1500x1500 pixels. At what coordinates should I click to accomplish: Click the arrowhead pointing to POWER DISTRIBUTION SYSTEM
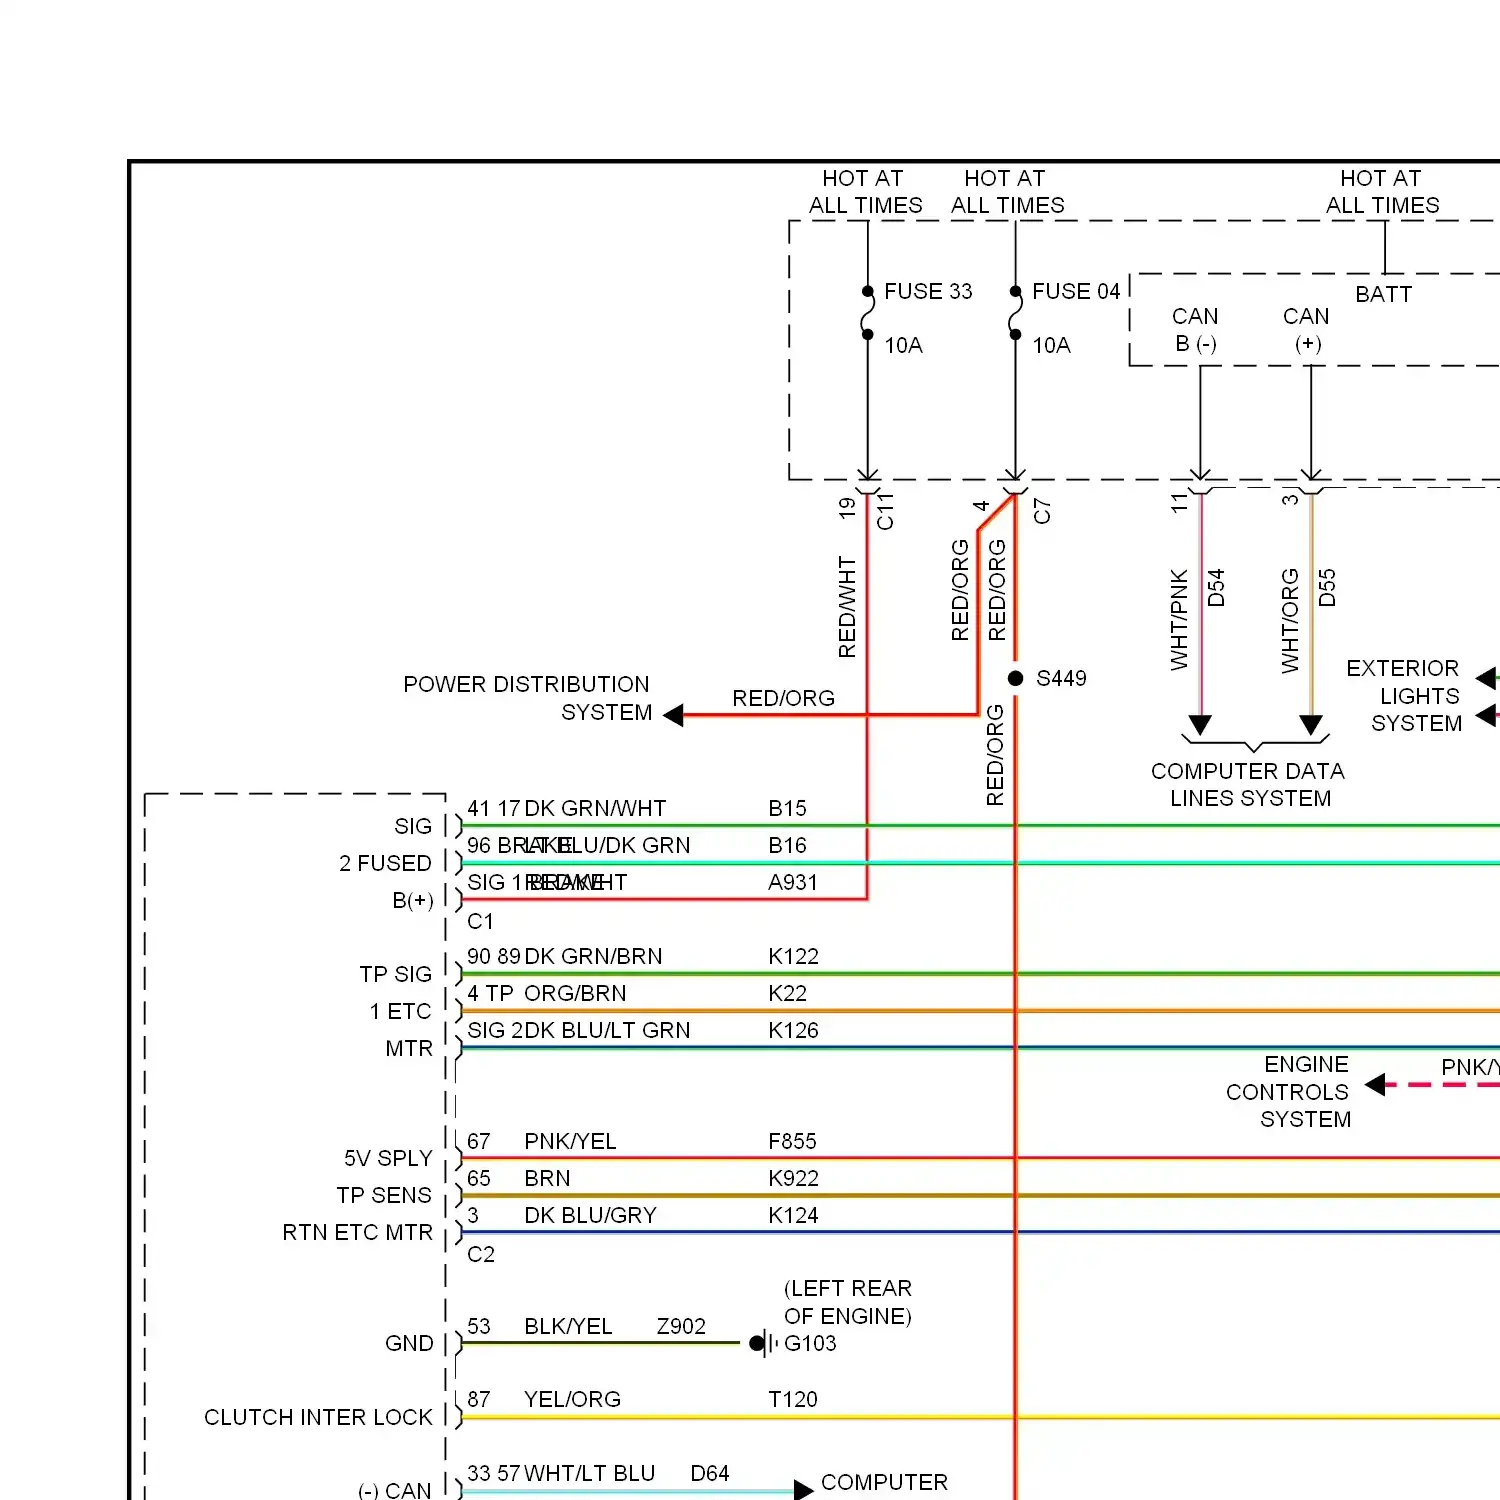(673, 715)
